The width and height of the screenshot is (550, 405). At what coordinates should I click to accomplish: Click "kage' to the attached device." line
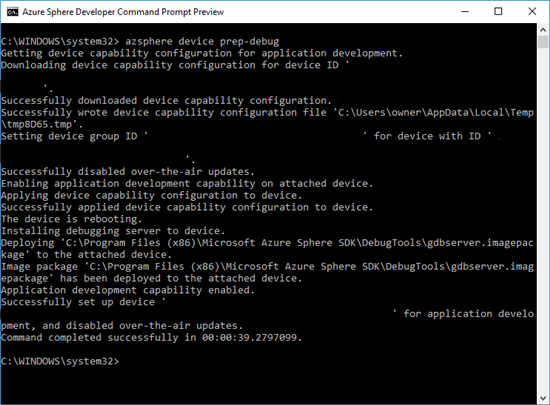(86, 255)
